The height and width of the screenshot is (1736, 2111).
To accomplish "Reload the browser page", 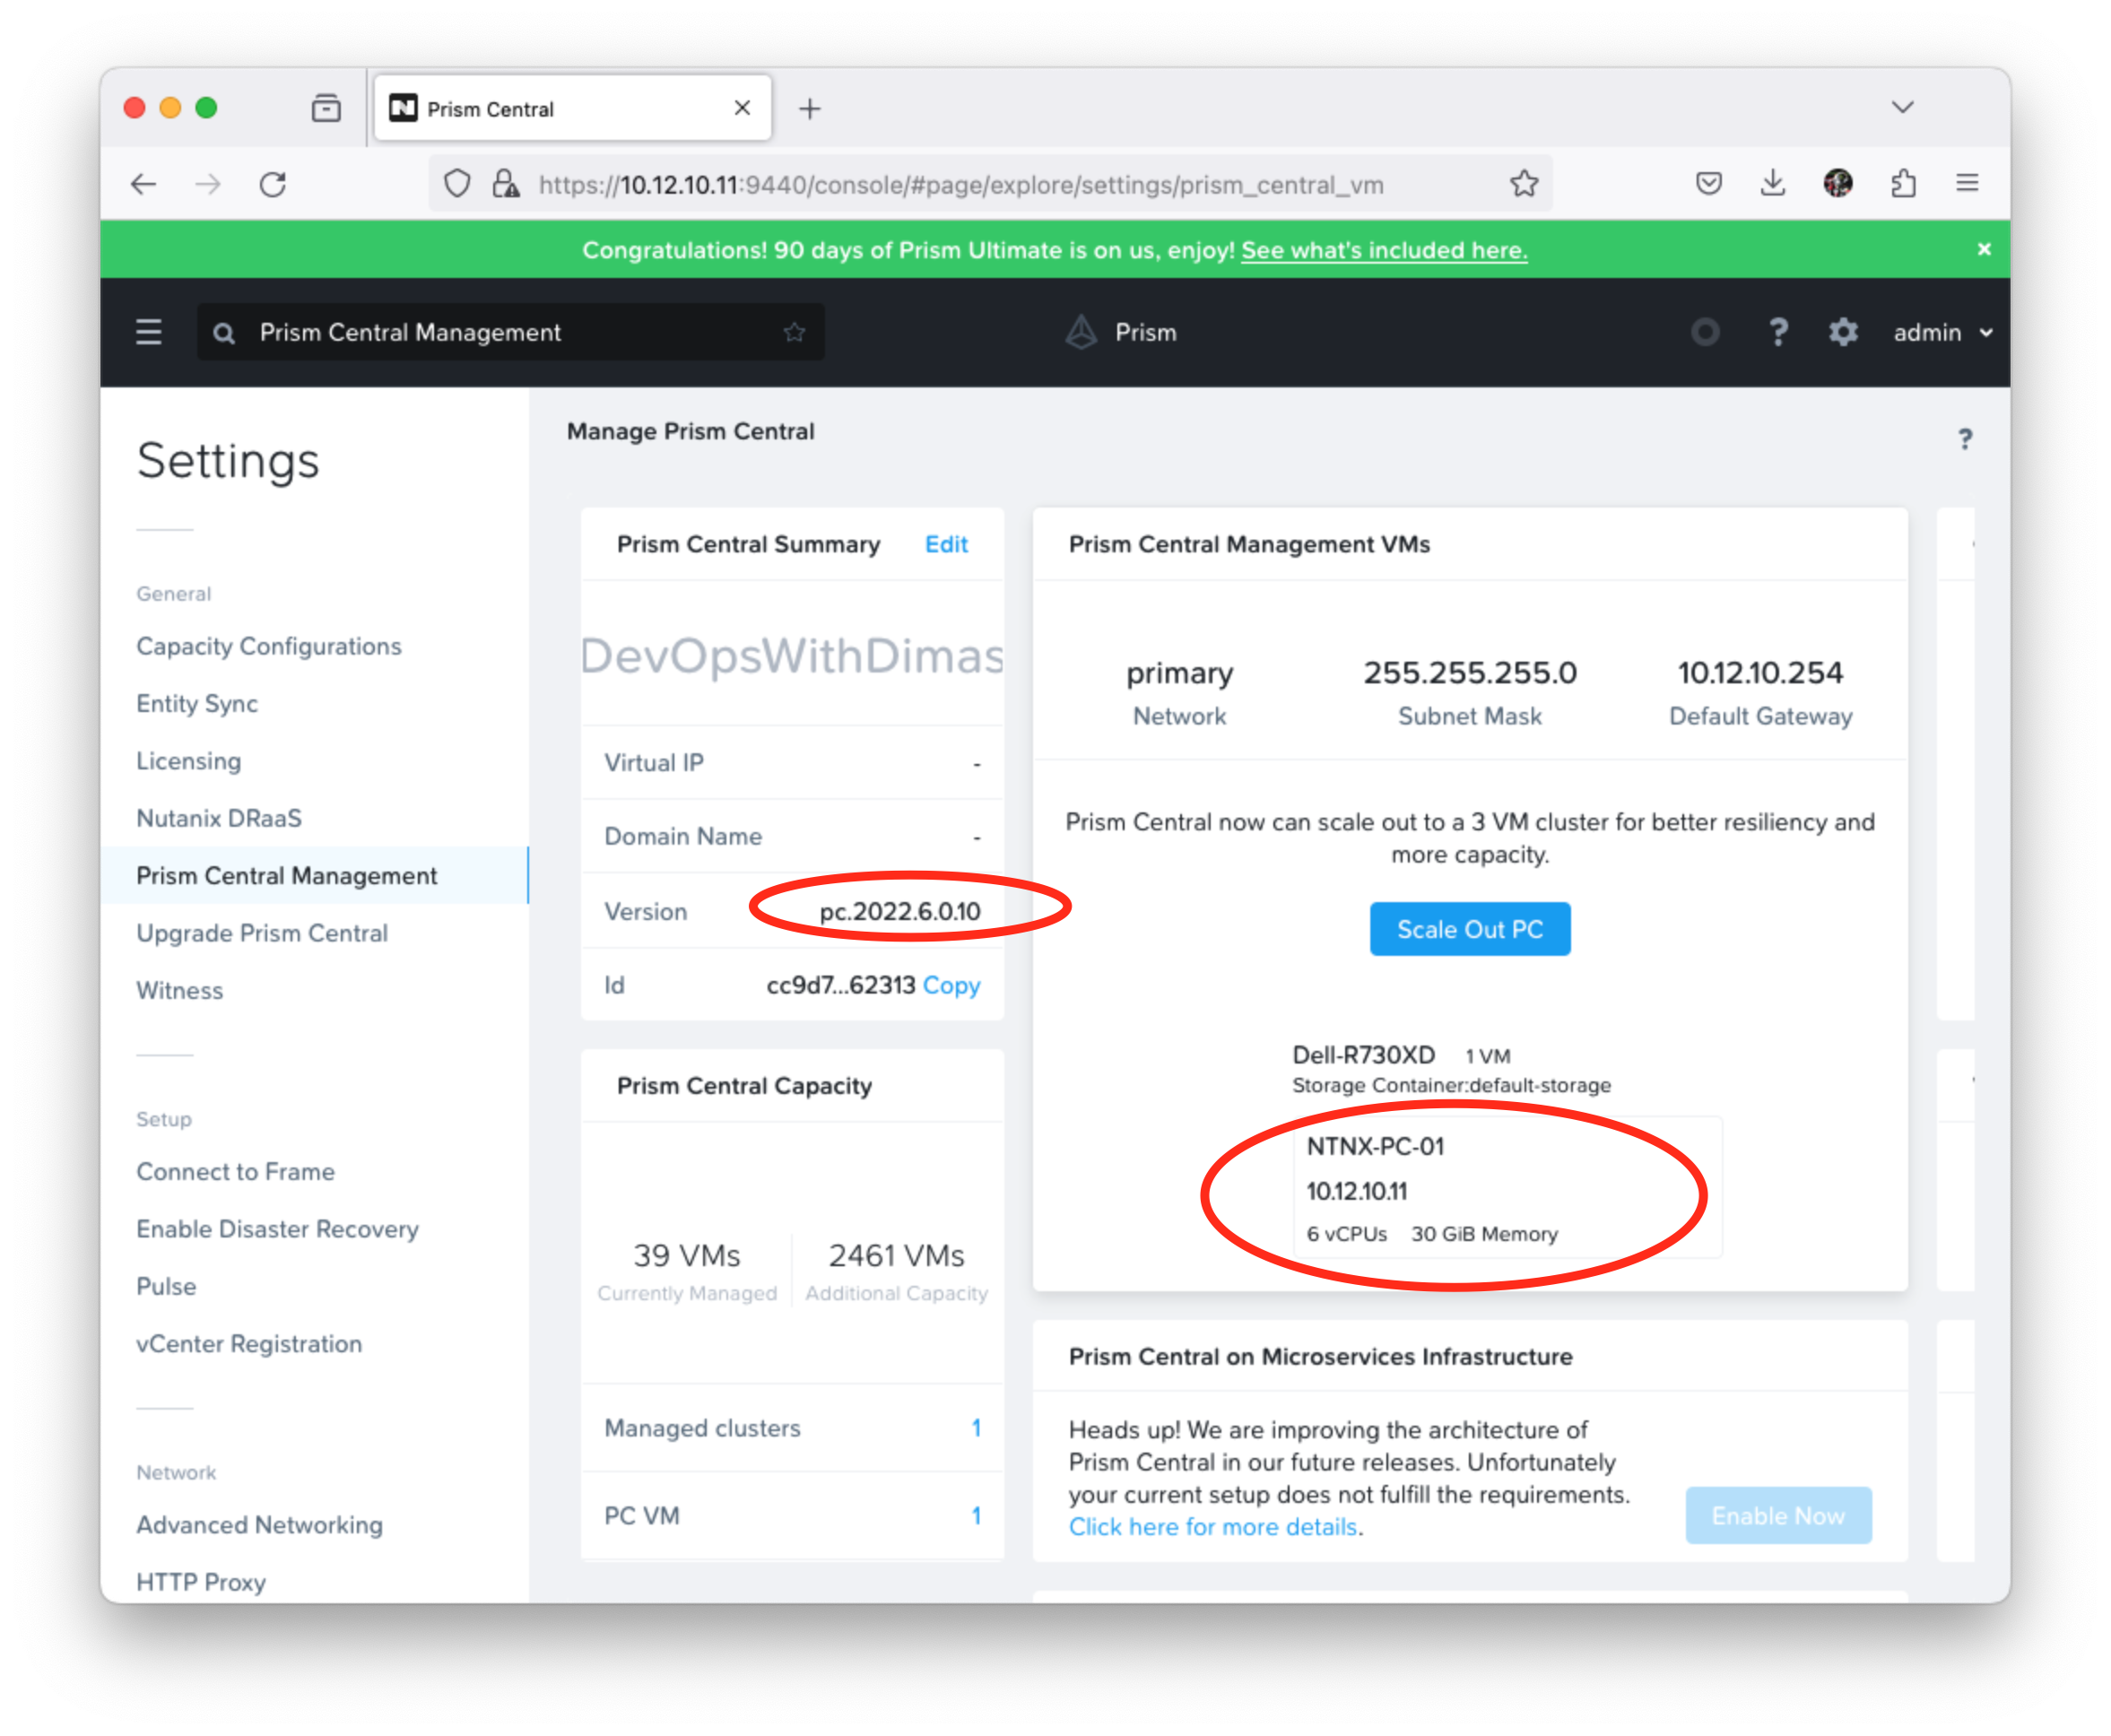I will point(273,184).
